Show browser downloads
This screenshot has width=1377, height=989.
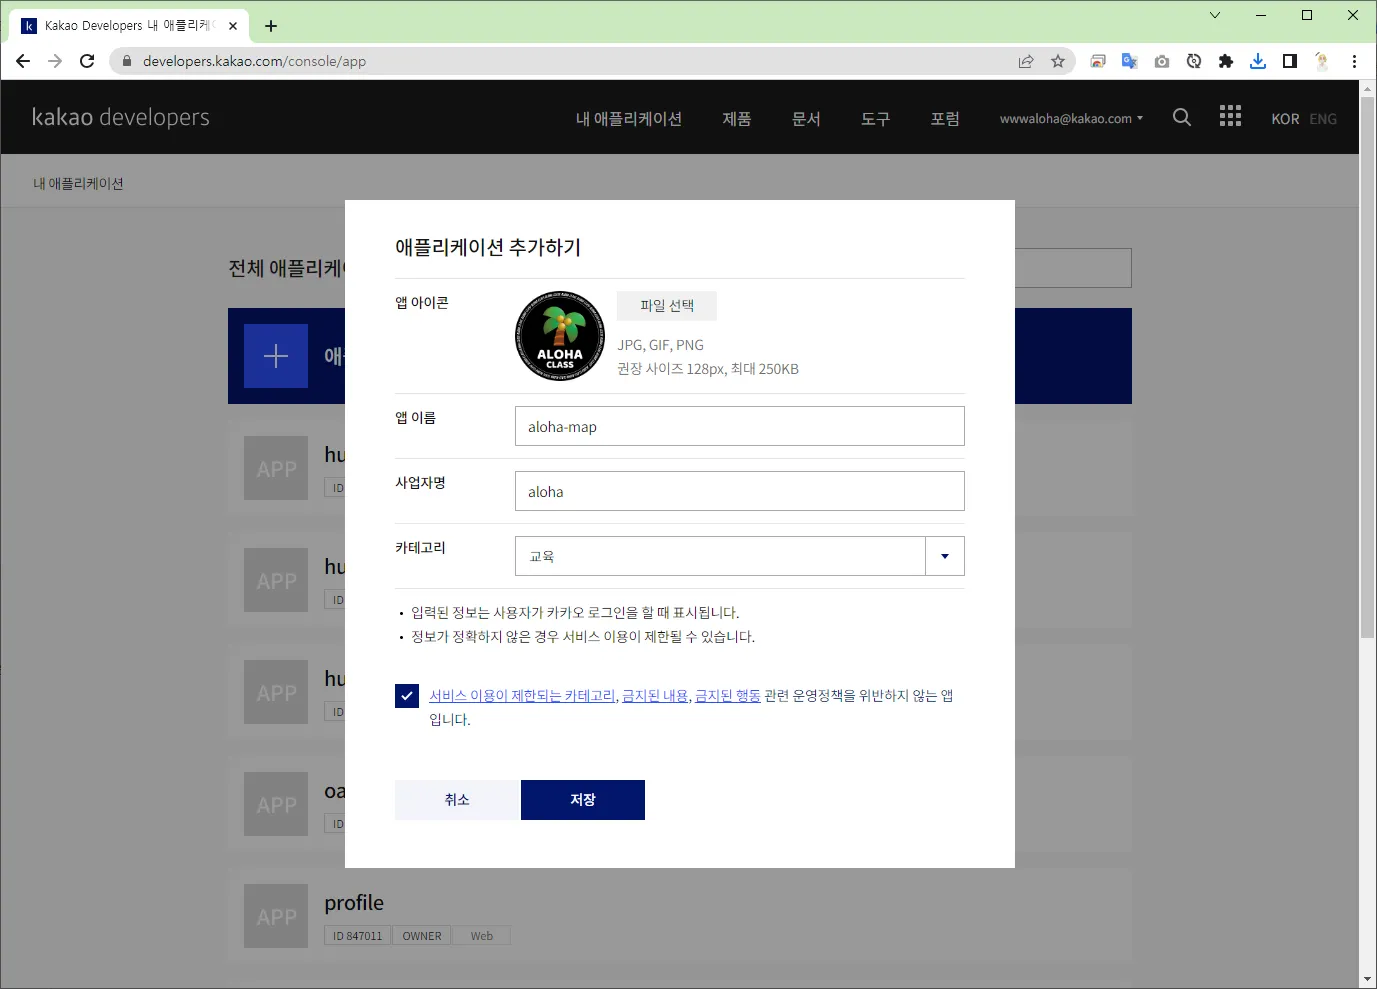(1258, 61)
